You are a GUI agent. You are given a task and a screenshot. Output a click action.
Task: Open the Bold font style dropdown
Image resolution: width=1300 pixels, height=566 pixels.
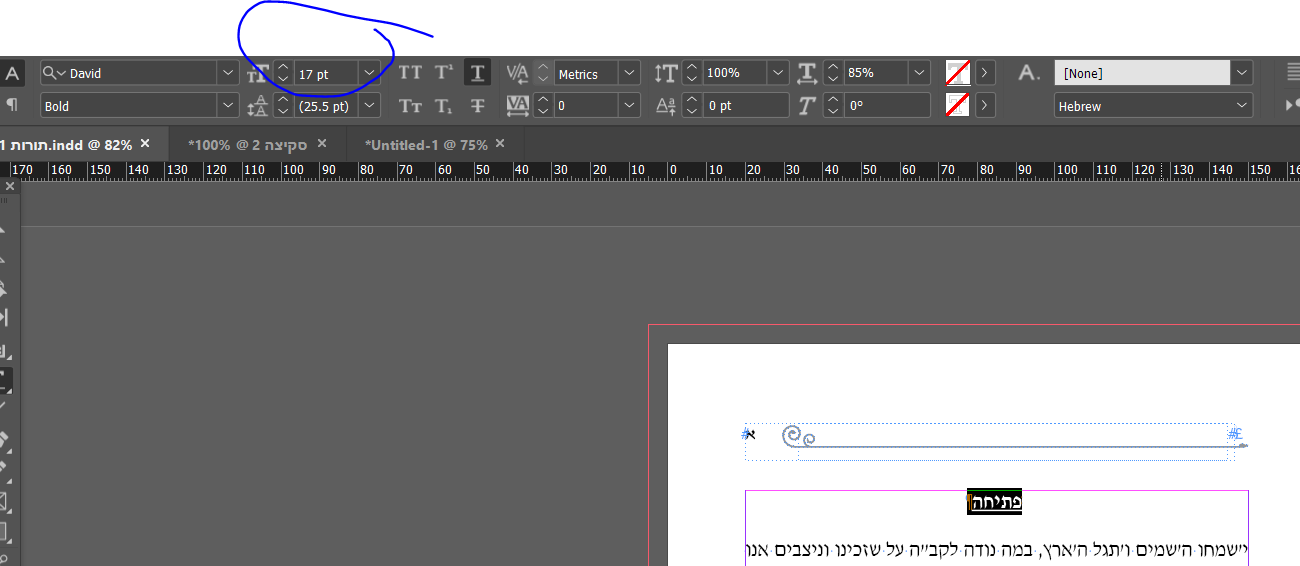[x=228, y=105]
